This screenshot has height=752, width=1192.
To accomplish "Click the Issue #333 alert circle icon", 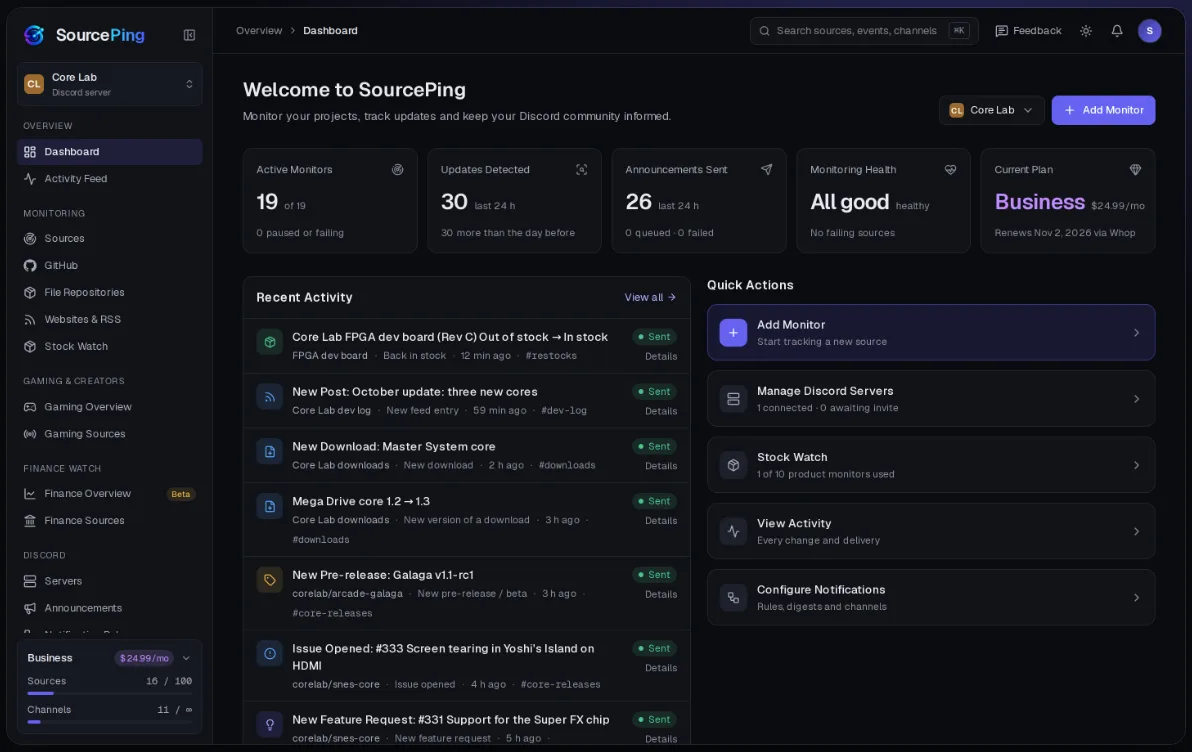I will 270,654.
